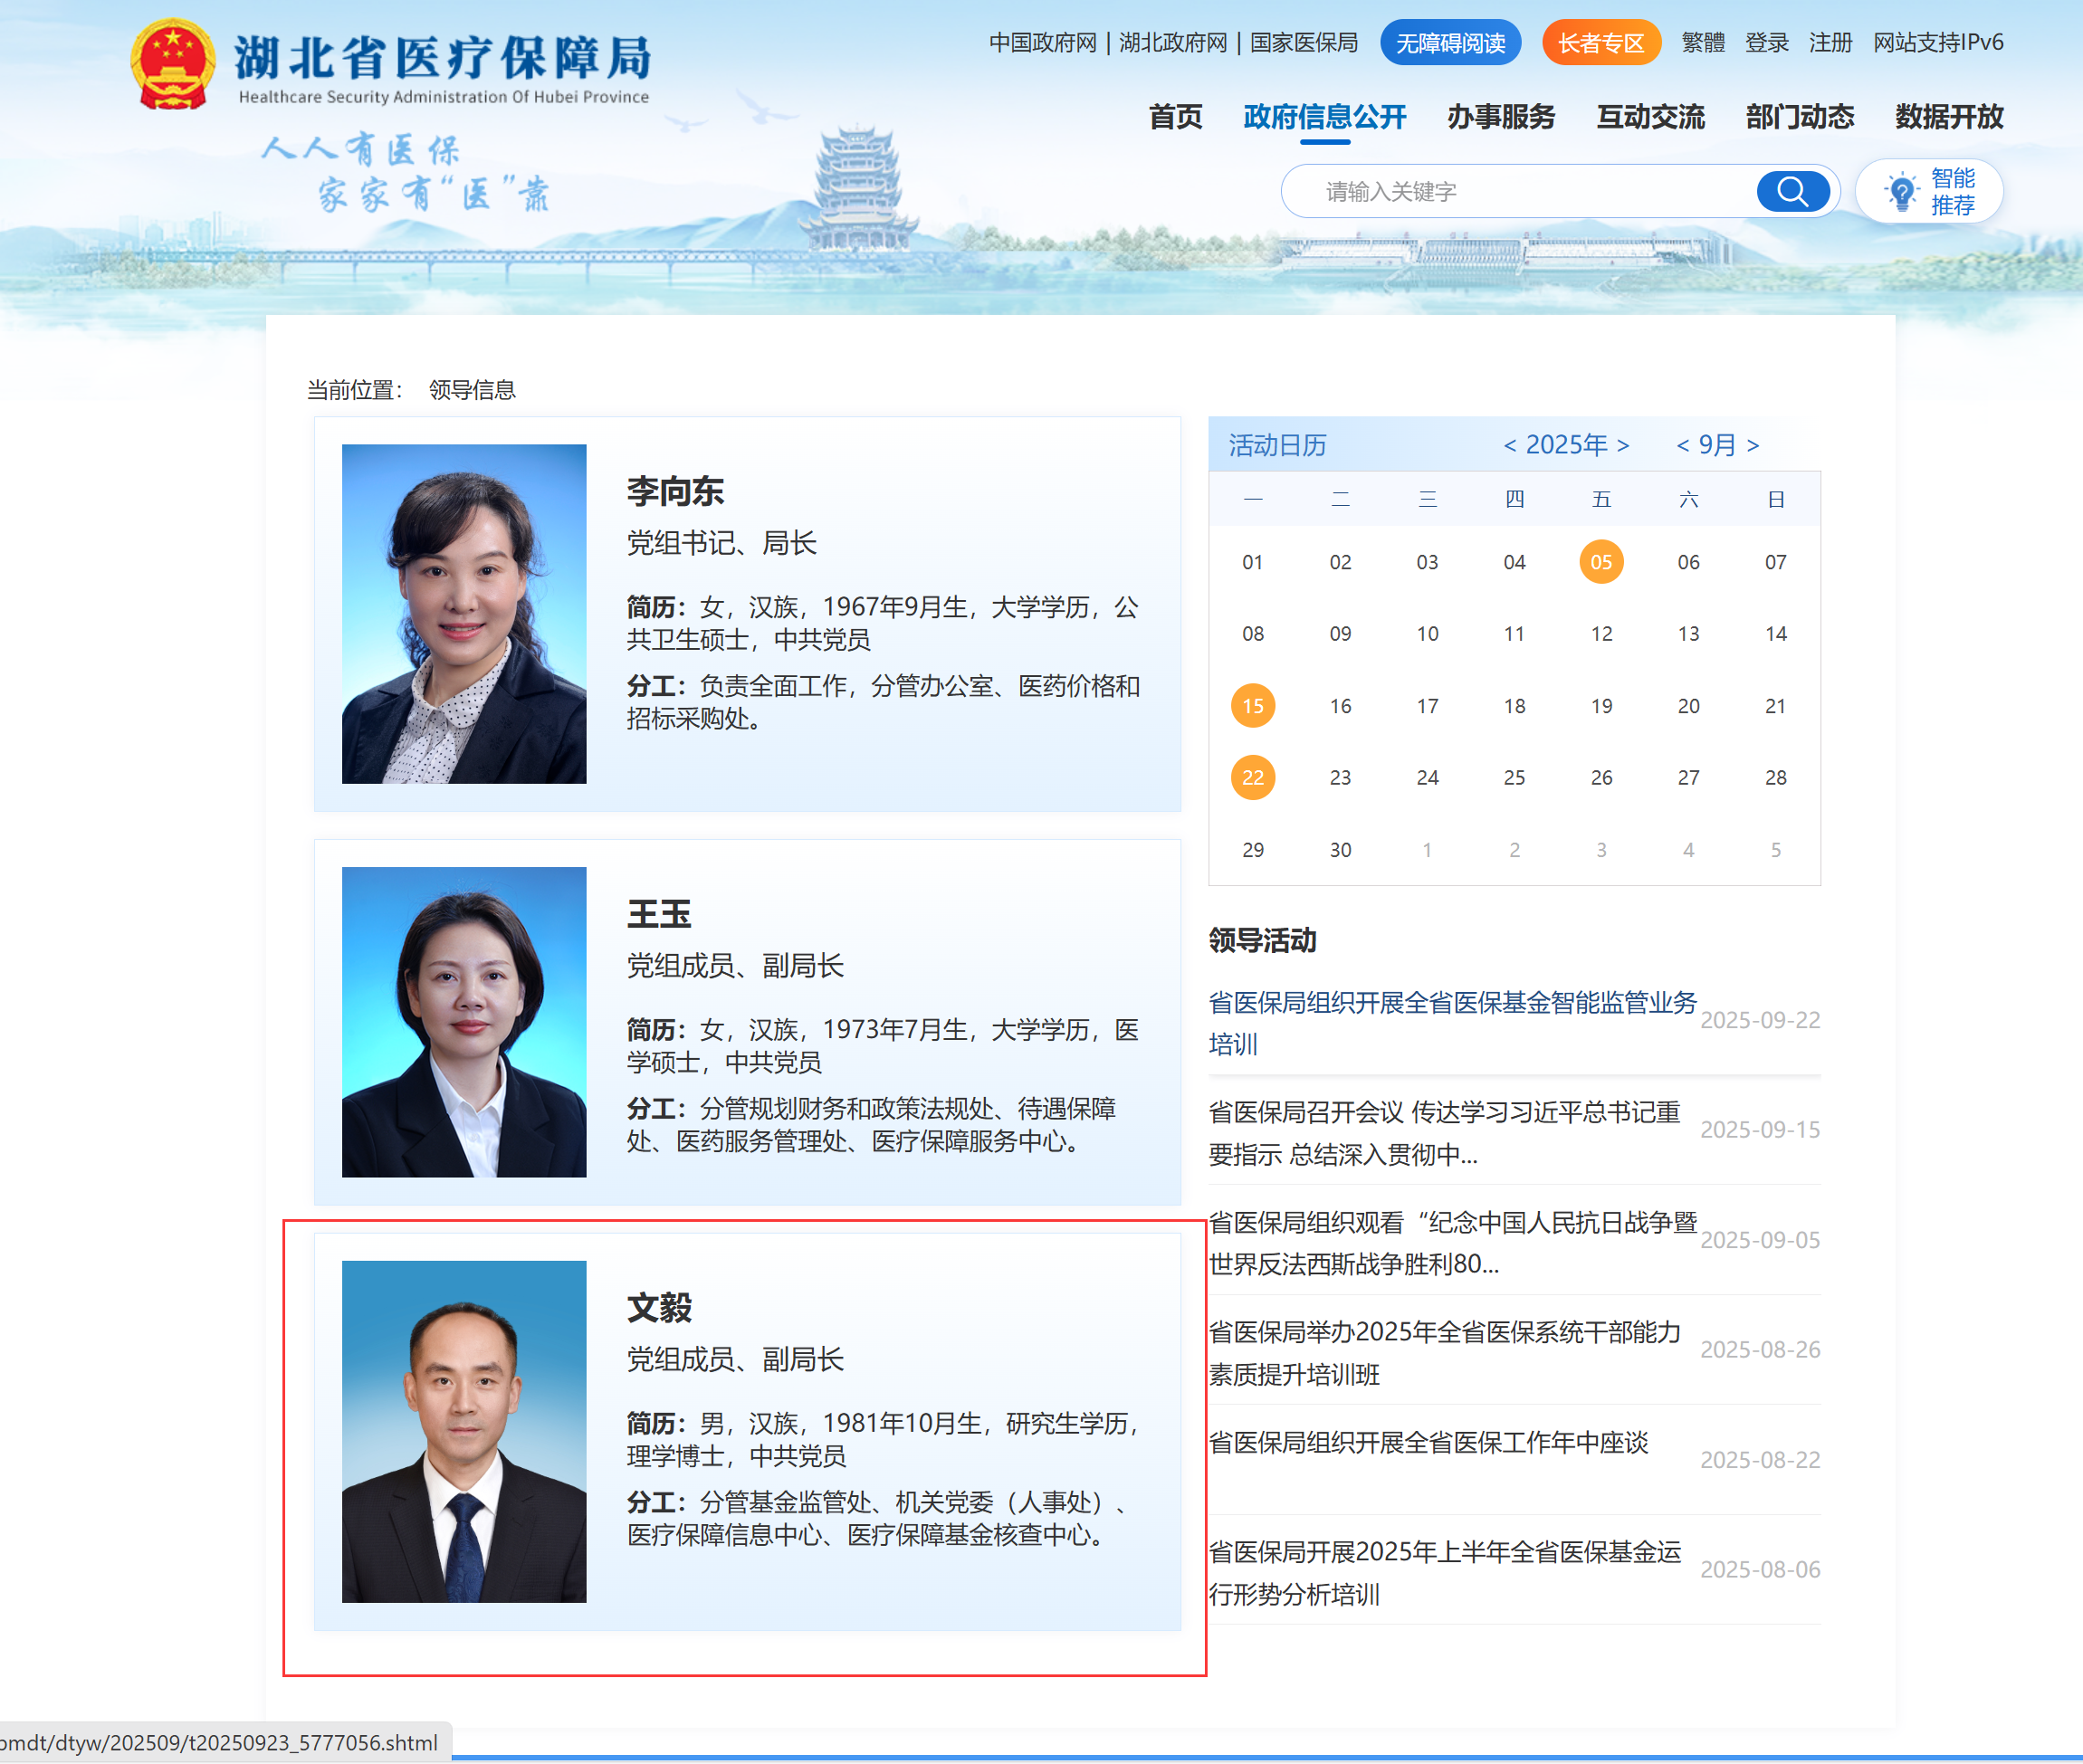The width and height of the screenshot is (2083, 1764).
Task: Click 文毅's portrait photo
Action: pos(463,1432)
